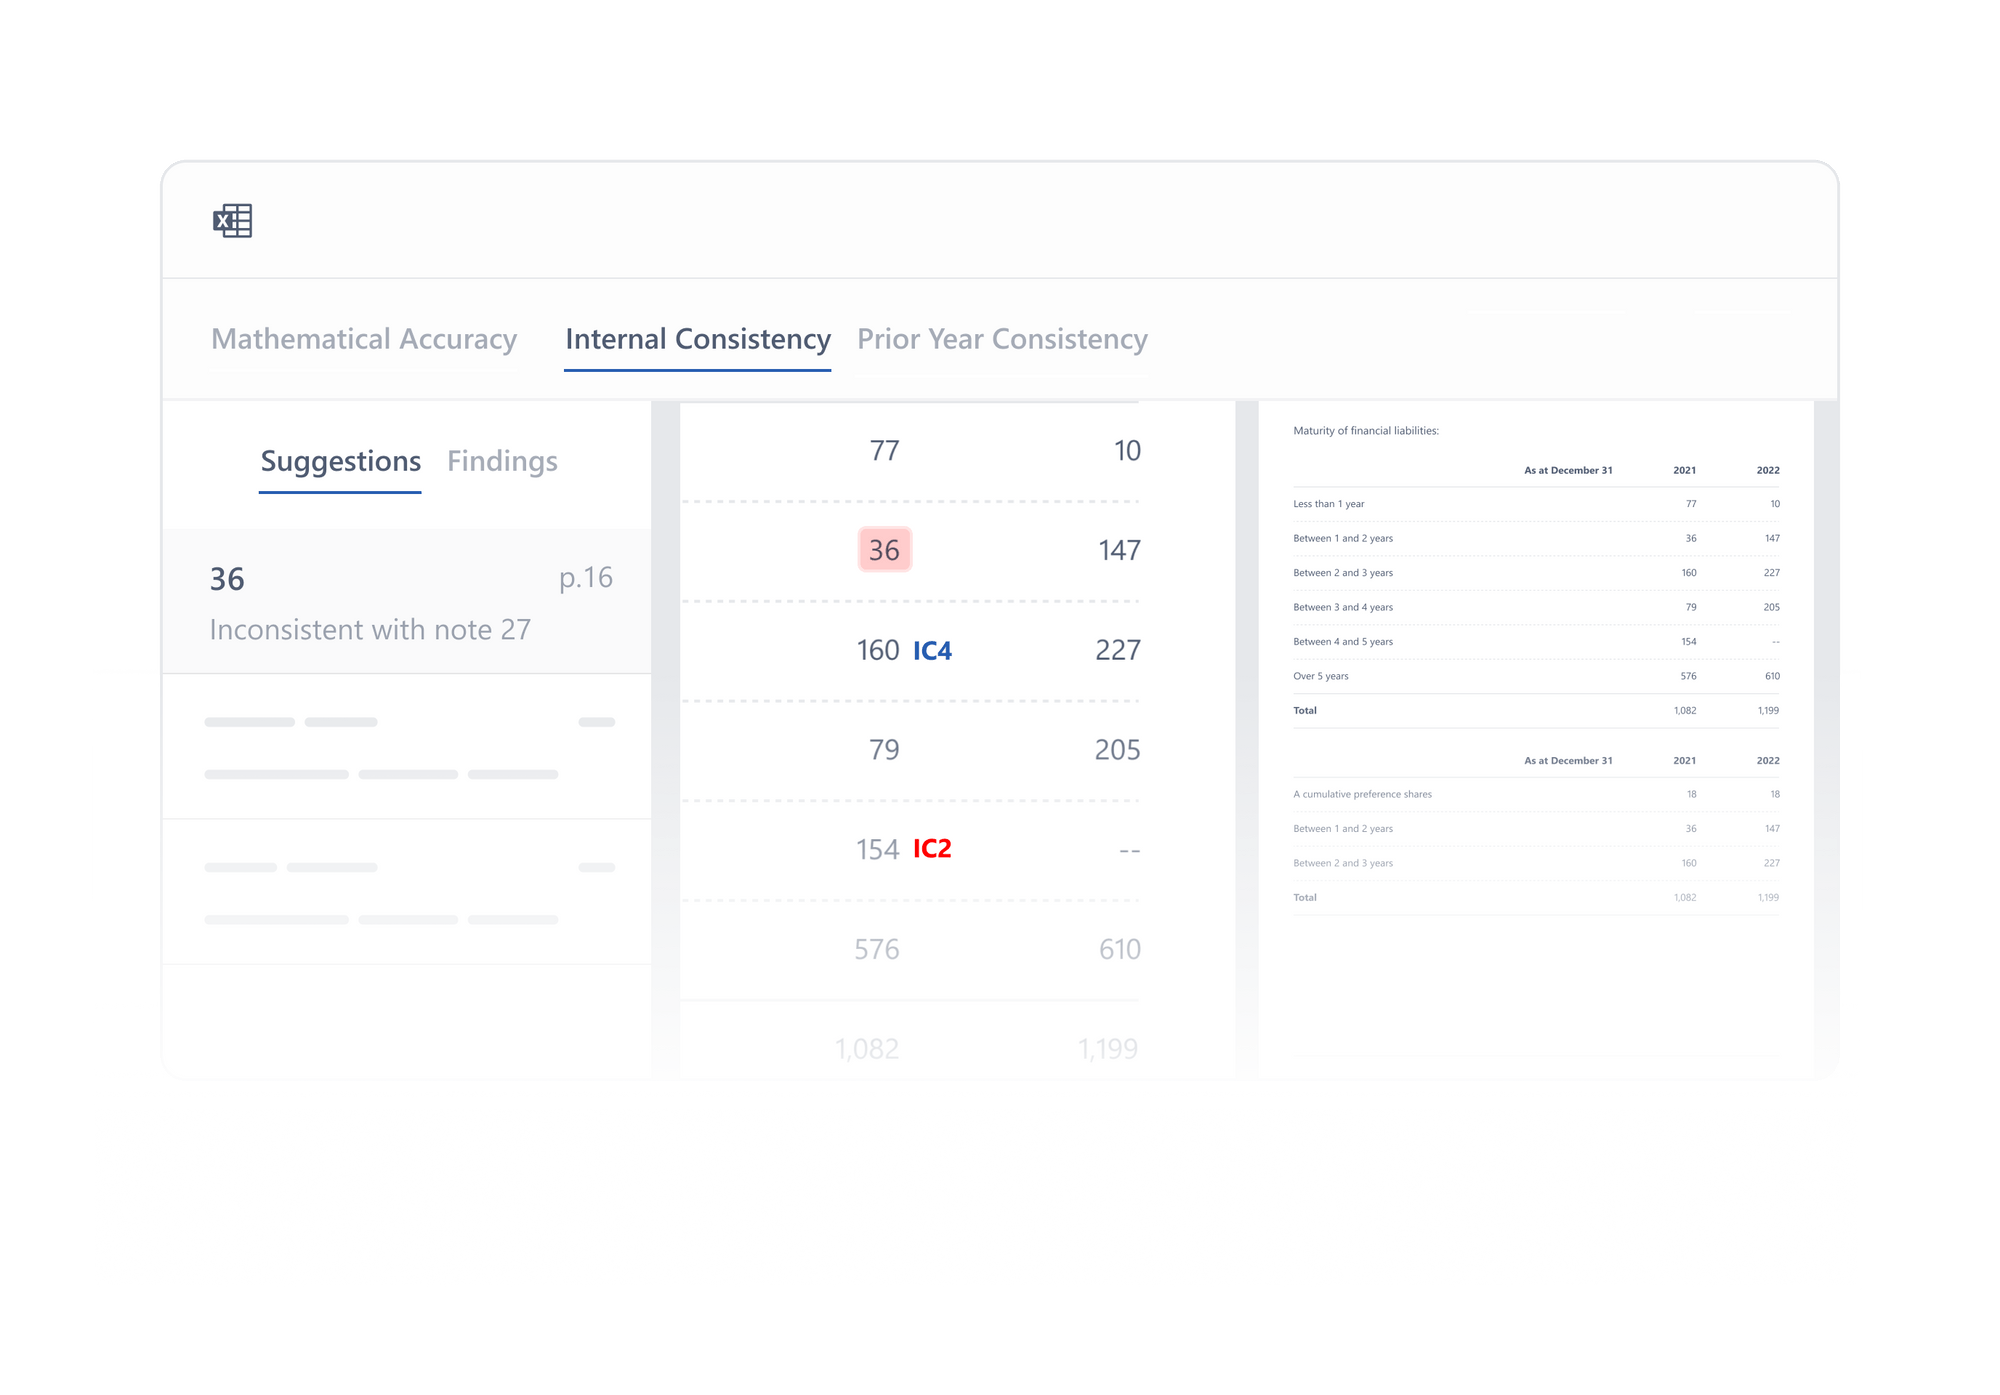Select the Over 5 years row total 576
2000x1395 pixels.
(1688, 676)
